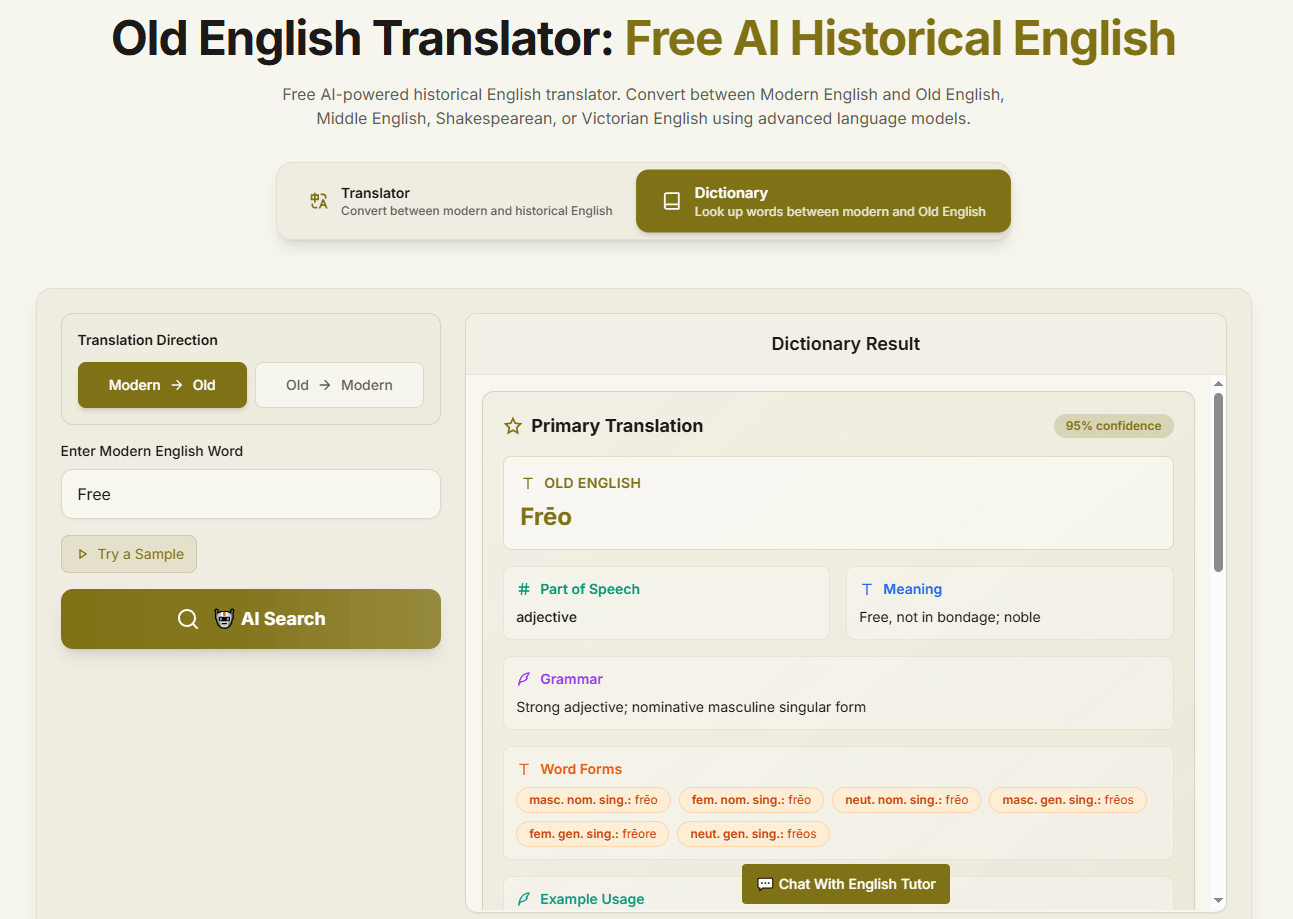The image size is (1293, 919).
Task: Click the scrollbar down arrow
Action: pos(1218,901)
